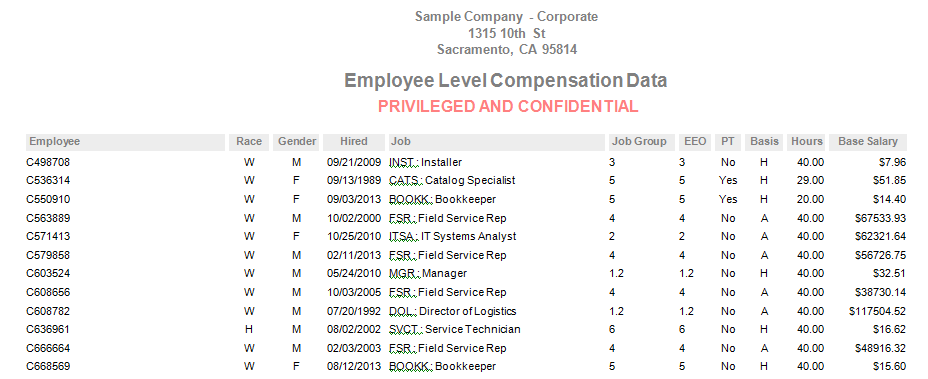Click the Sample Company - Corporate heading
Image resolution: width=928 pixels, height=379 pixels.
click(507, 17)
